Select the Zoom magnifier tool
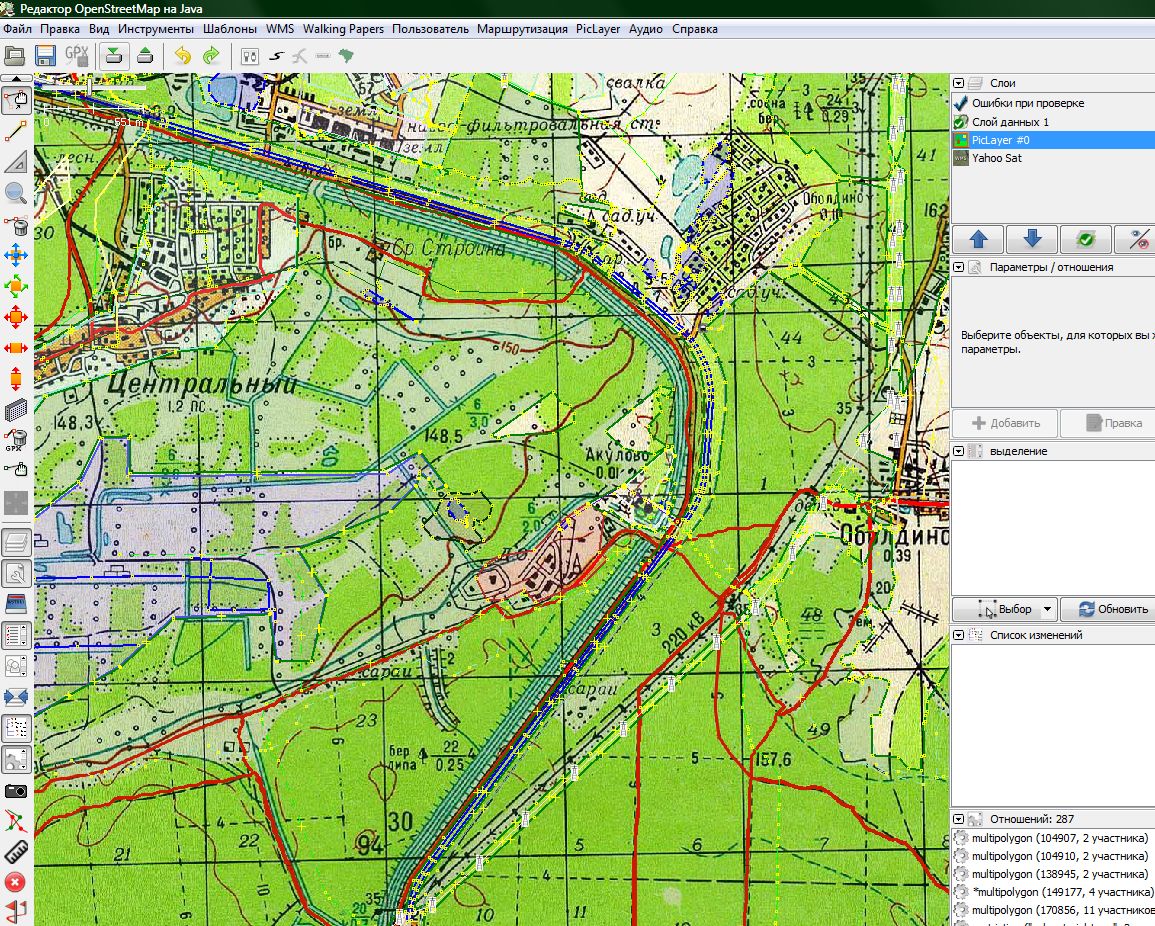 coord(16,194)
